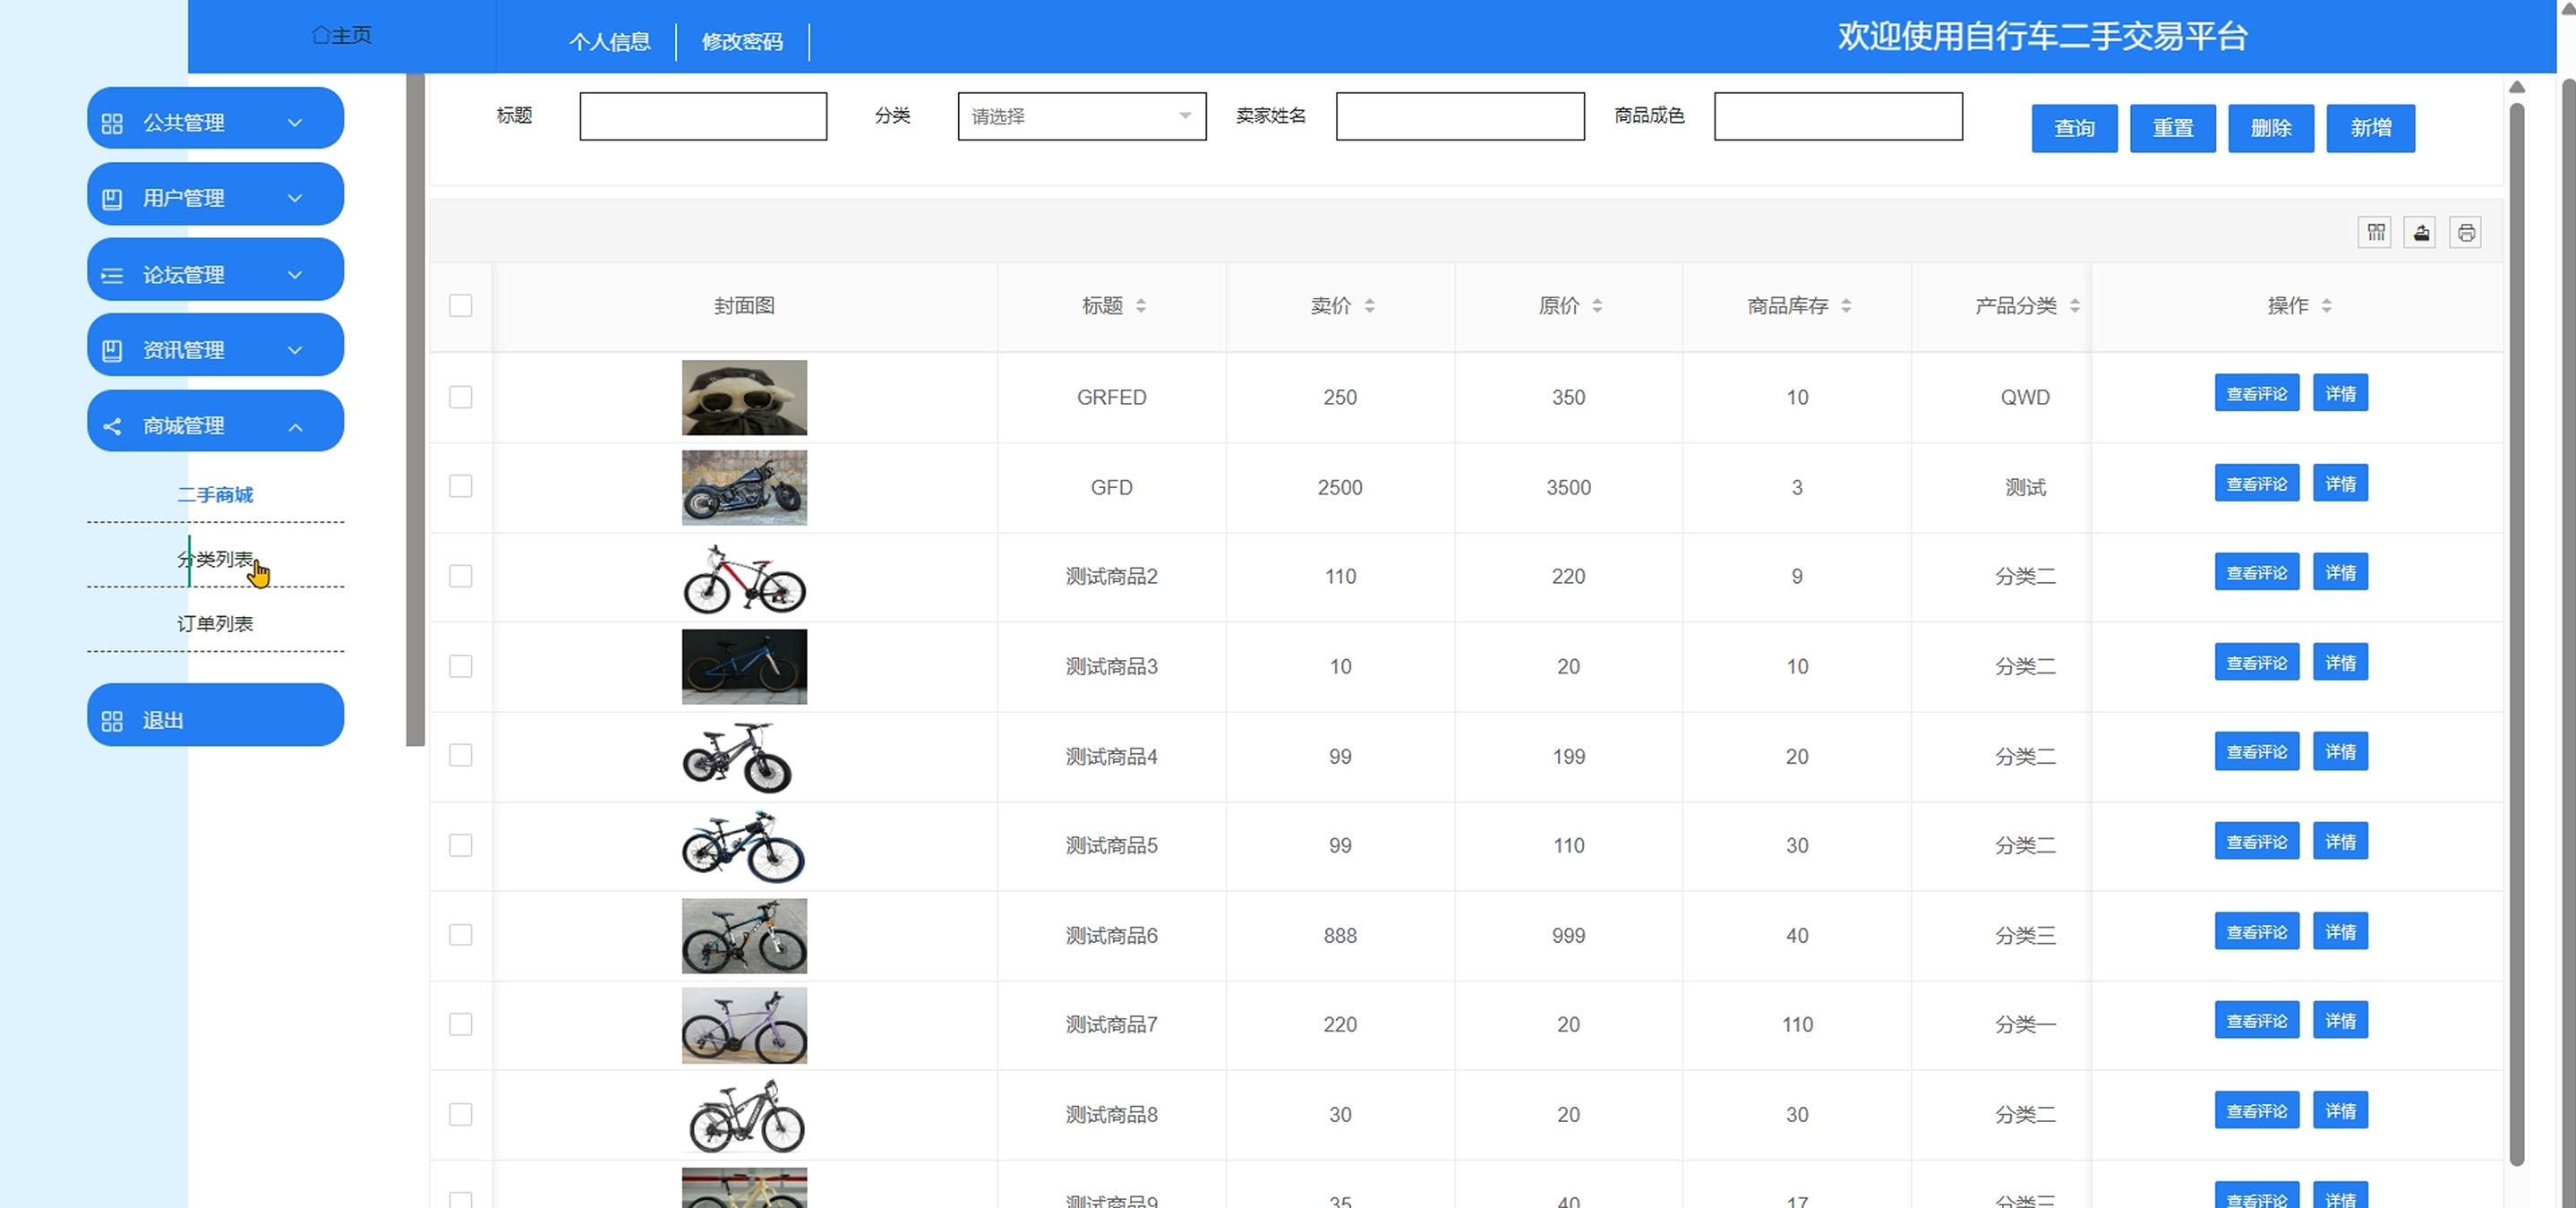The image size is (2576, 1208).
Task: Click the grid icon on 退出 button
Action: [x=112, y=721]
